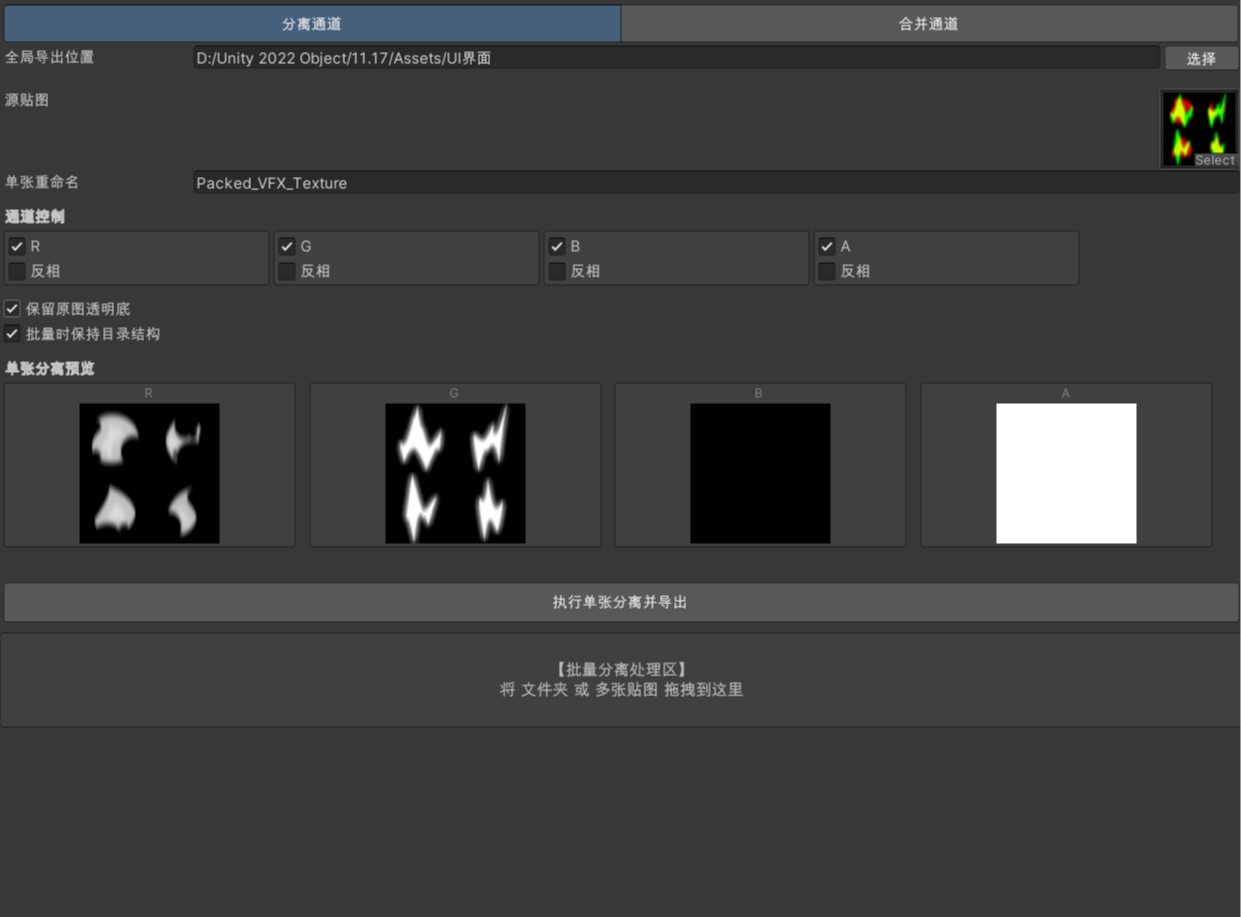Click 执行单张分离并导出 button
Screen dimensions: 1241x917
coord(620,602)
